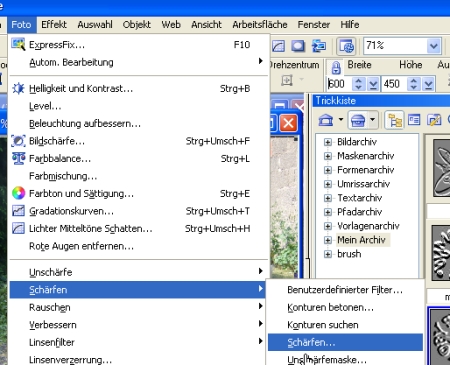Click the Trickkiste thumbnail view icon

414,120
